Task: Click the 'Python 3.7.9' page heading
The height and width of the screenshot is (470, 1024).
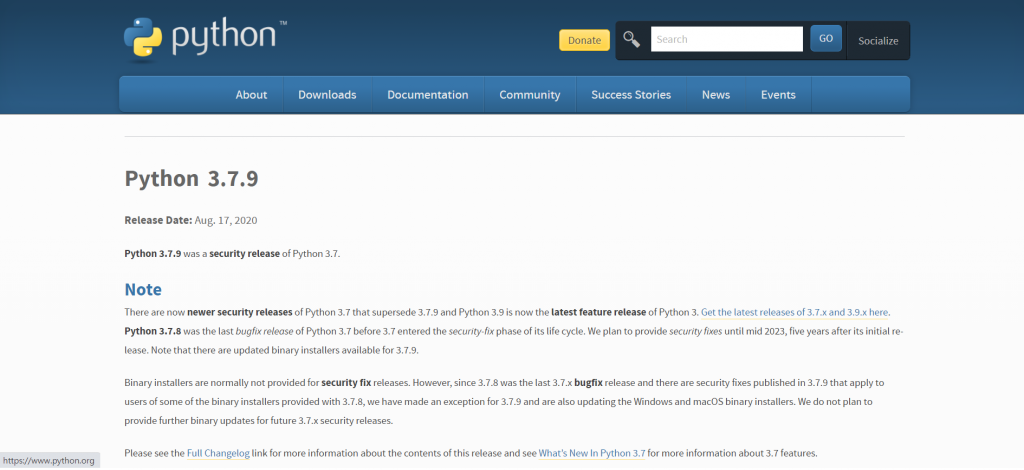Action: (191, 179)
